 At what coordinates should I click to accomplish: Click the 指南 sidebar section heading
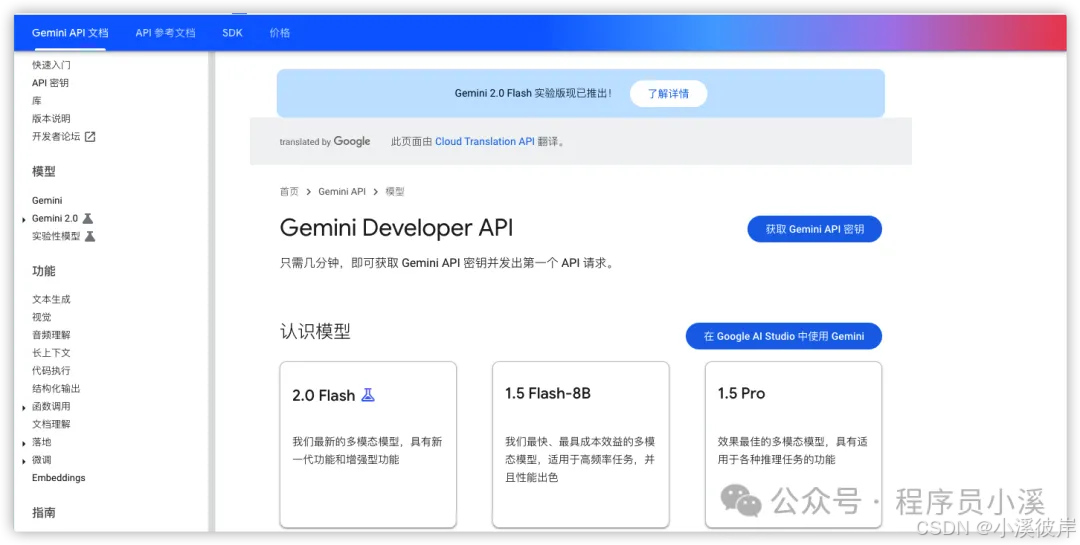point(43,513)
